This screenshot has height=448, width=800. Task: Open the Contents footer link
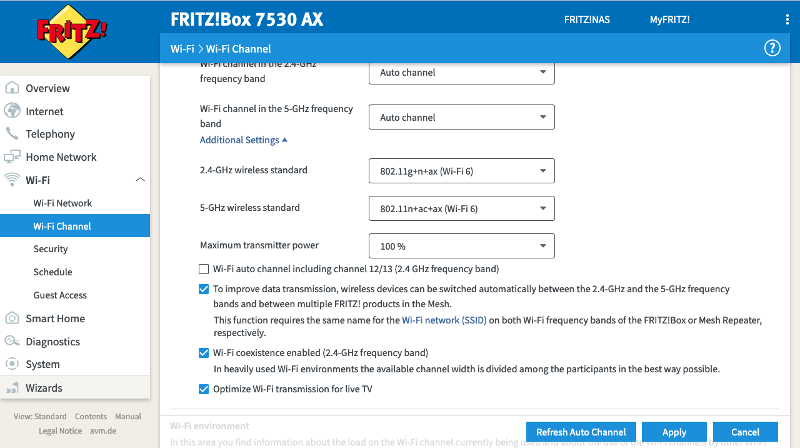(91, 416)
